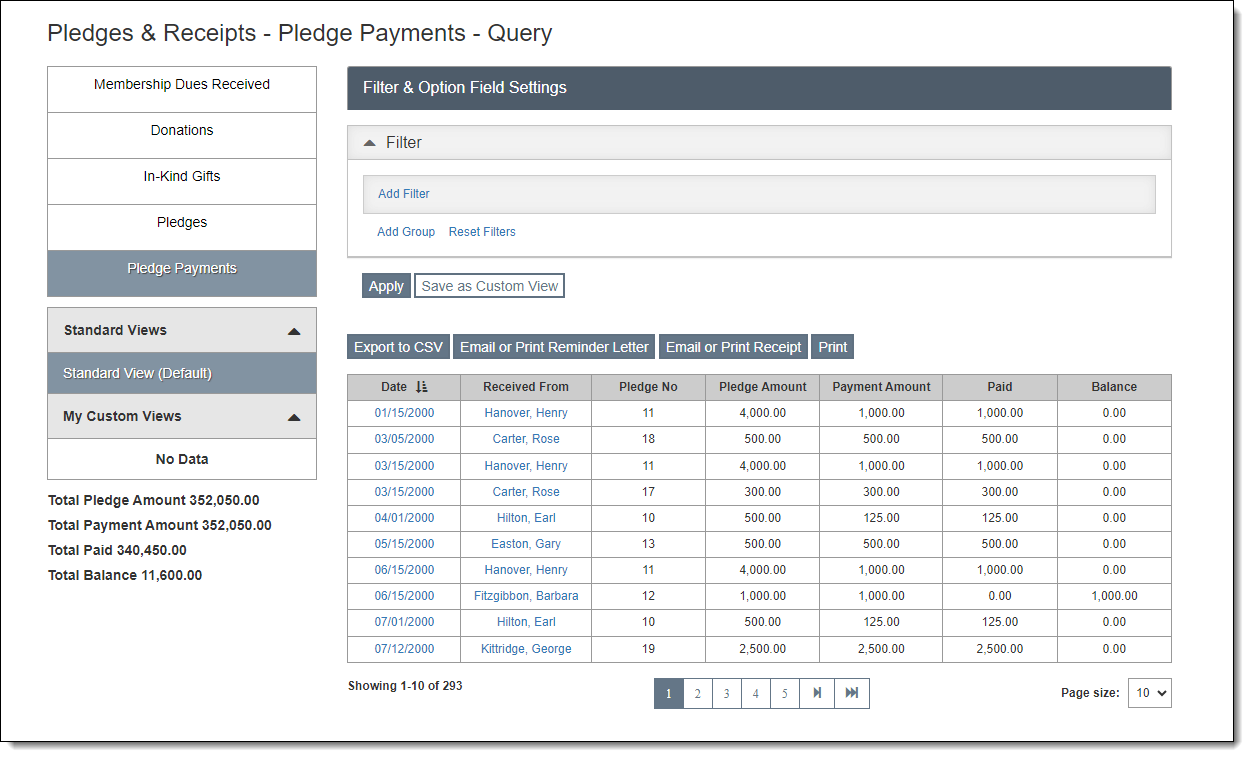This screenshot has width=1249, height=757.
Task: Click the Email or Print Receipt button
Action: tap(733, 347)
